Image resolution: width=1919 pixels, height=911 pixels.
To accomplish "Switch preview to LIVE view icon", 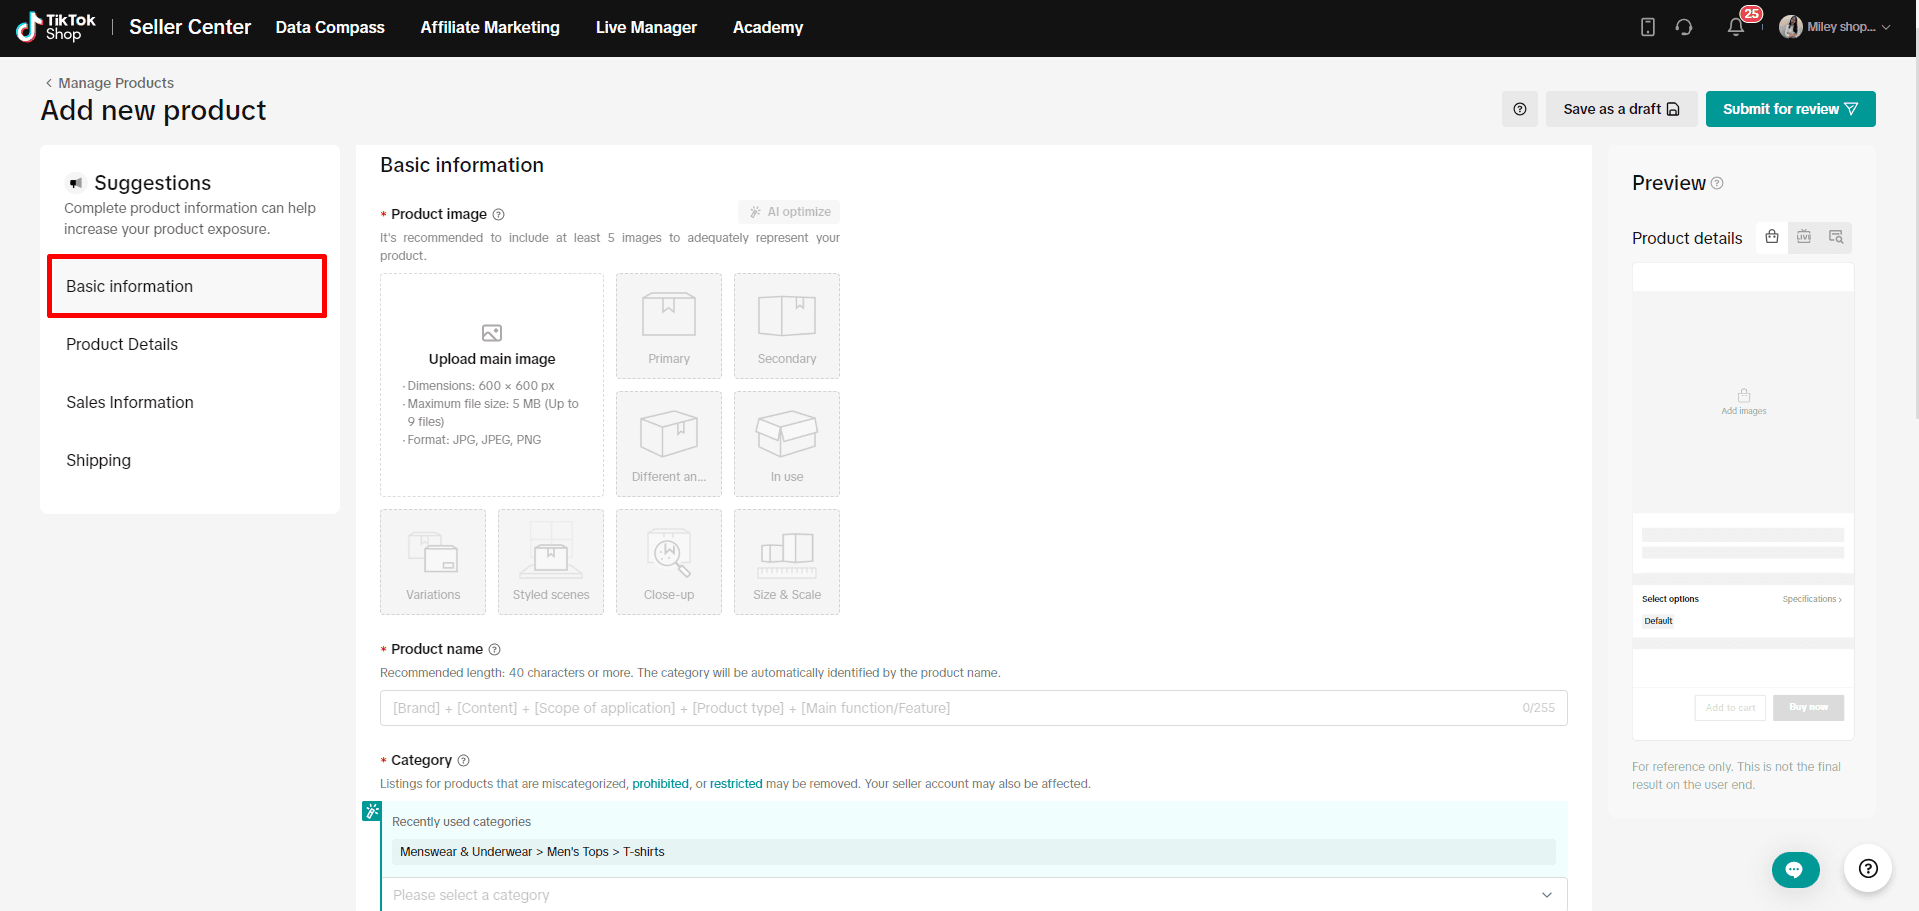I will tap(1804, 237).
